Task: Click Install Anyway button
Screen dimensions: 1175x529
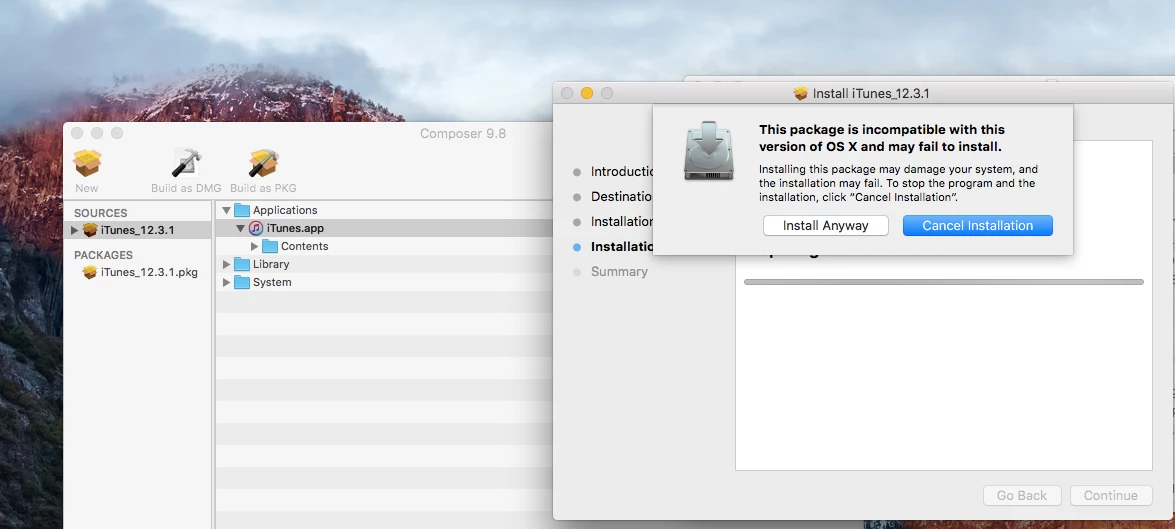Action: click(826, 226)
